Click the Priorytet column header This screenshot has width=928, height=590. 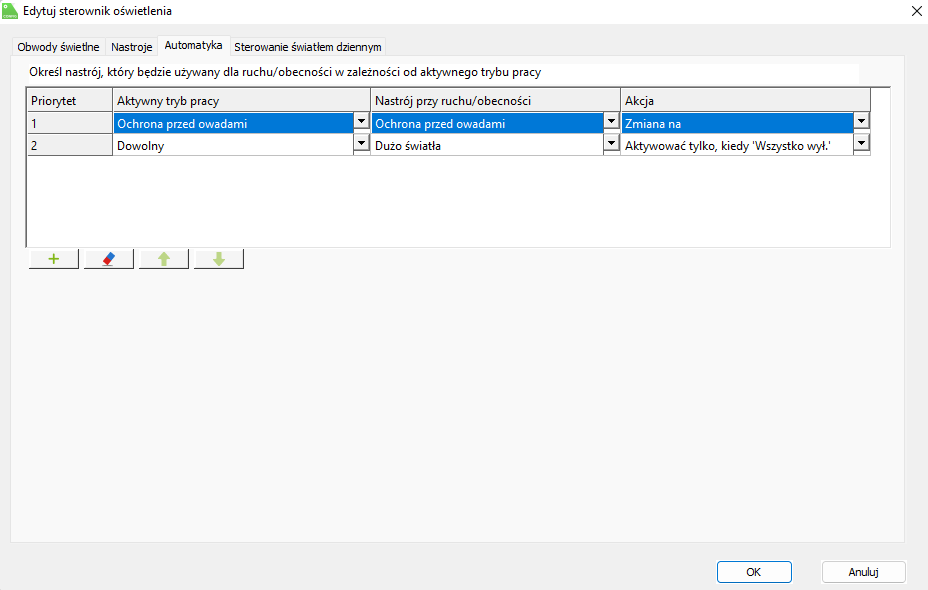[x=69, y=101]
